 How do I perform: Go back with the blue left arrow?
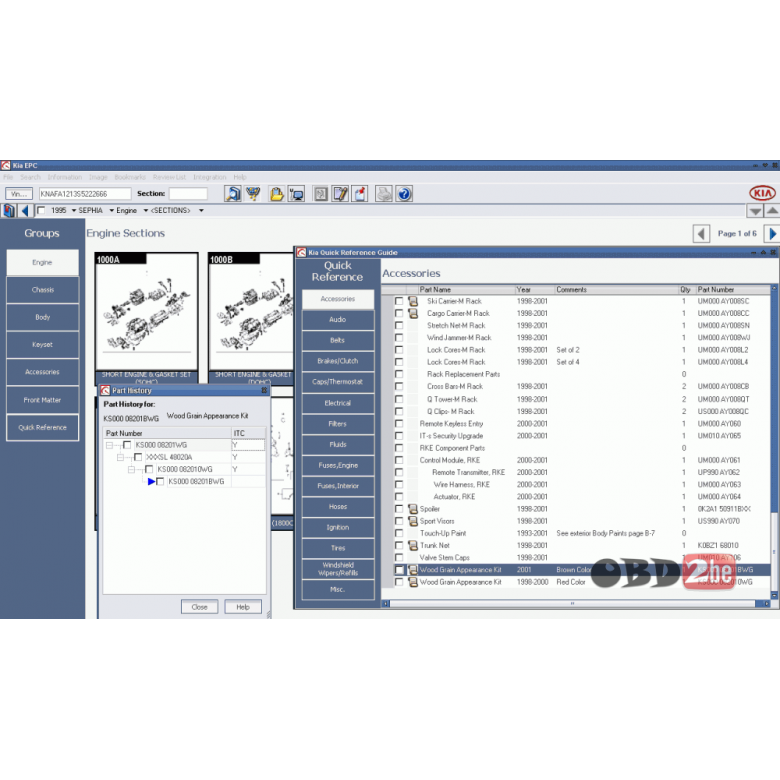25,210
